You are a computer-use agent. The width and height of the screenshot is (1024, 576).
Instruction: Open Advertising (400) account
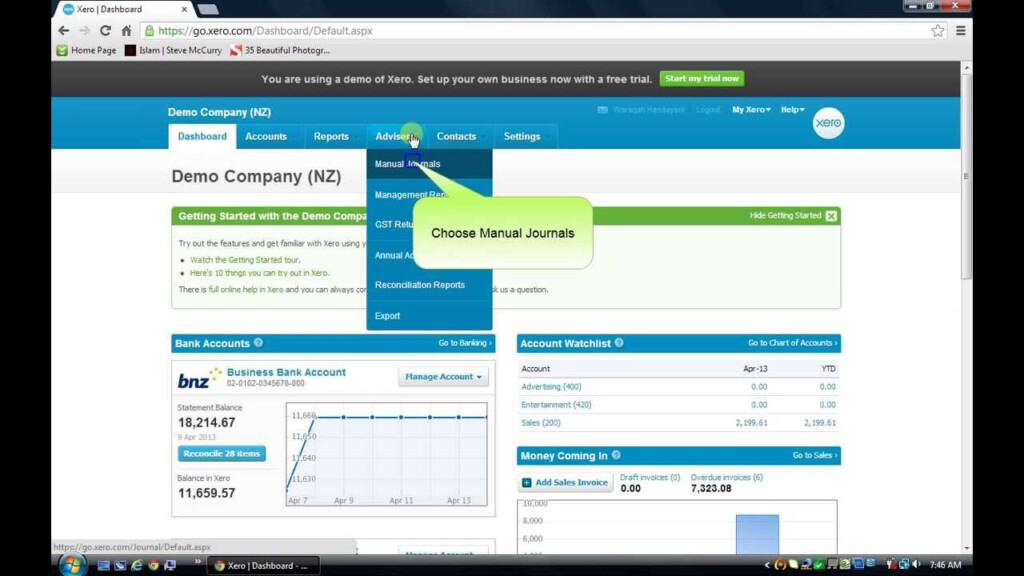(x=551, y=387)
